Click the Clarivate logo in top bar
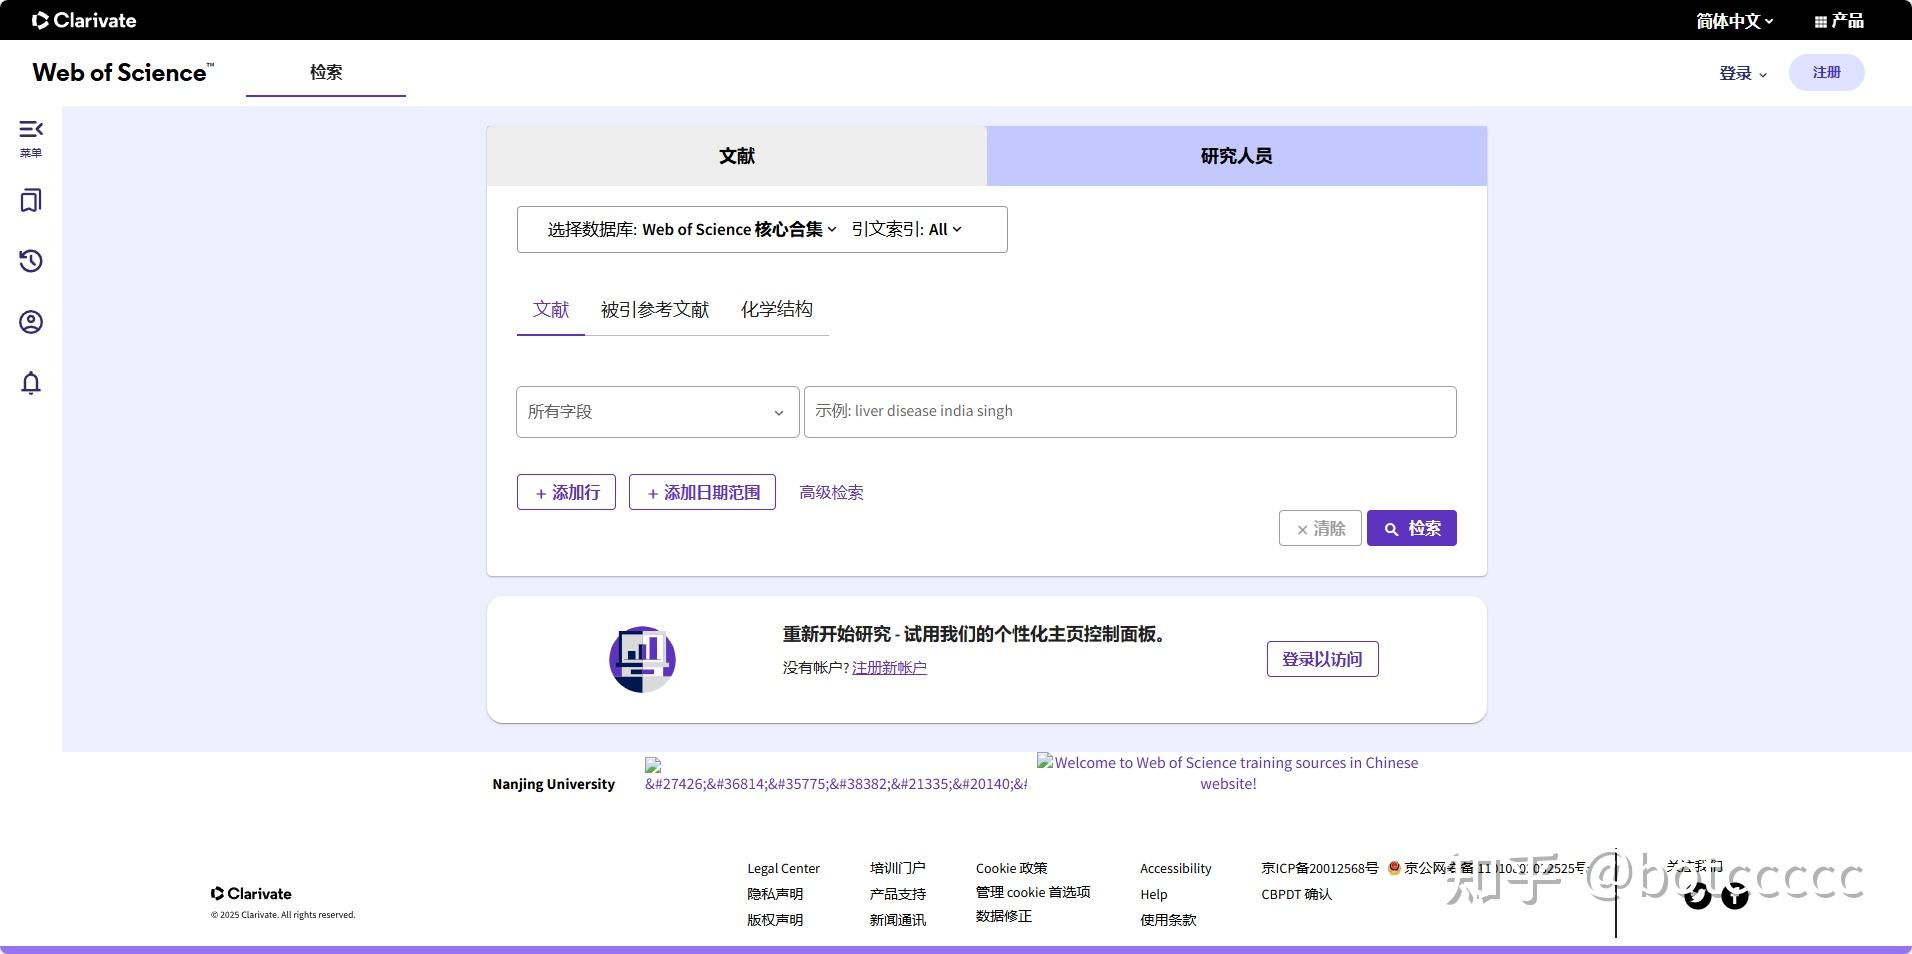This screenshot has width=1912, height=954. tap(84, 20)
